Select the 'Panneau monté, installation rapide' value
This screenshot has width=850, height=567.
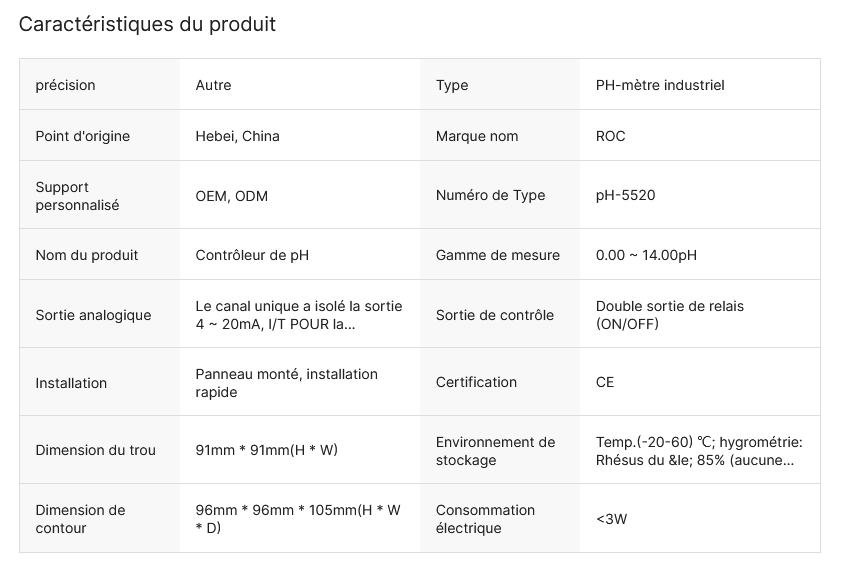tap(286, 383)
